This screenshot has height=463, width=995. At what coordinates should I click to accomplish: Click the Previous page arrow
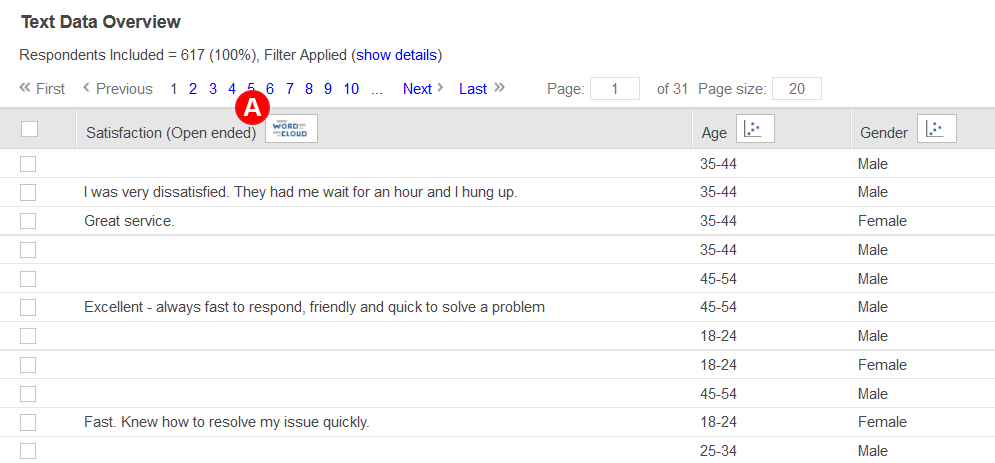pyautogui.click(x=86, y=88)
